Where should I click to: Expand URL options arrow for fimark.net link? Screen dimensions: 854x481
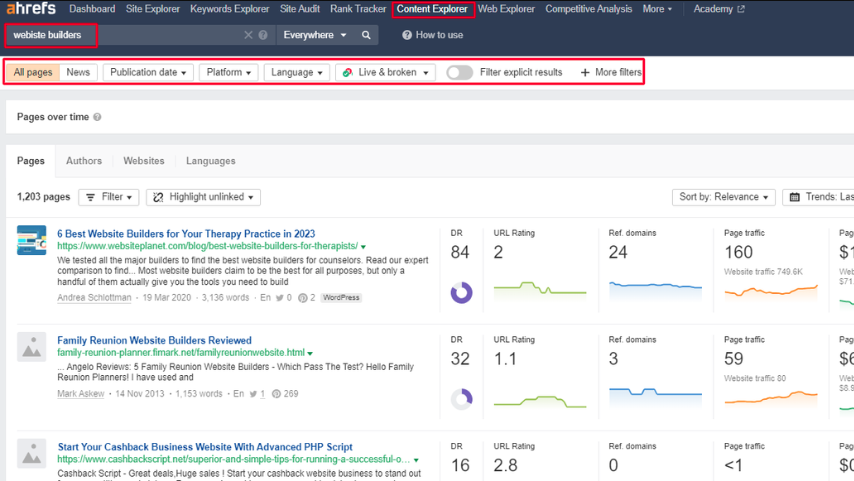[310, 354]
